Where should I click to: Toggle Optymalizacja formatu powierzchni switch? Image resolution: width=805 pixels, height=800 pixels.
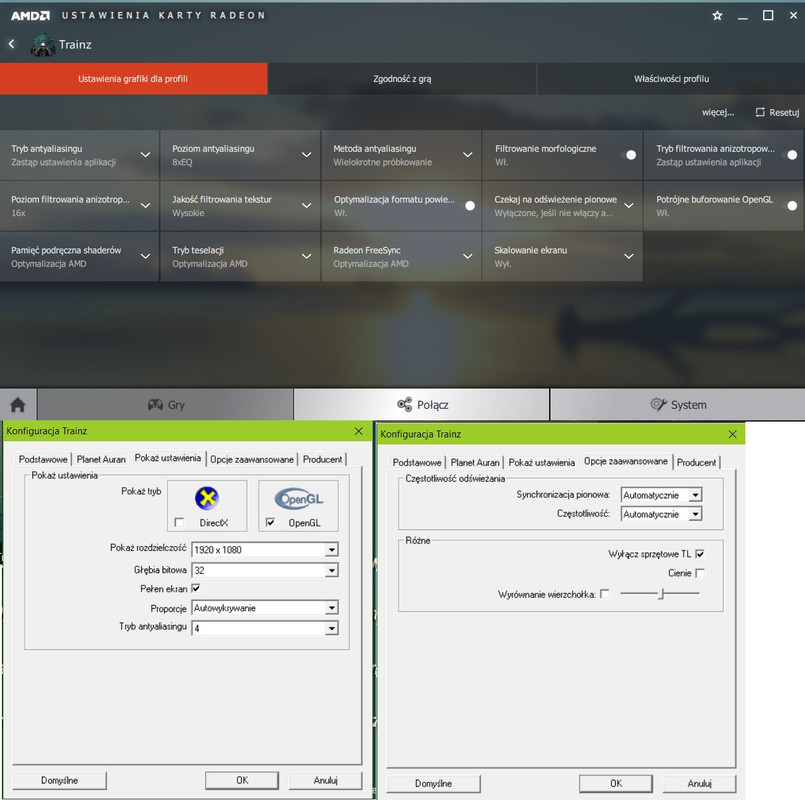467,205
